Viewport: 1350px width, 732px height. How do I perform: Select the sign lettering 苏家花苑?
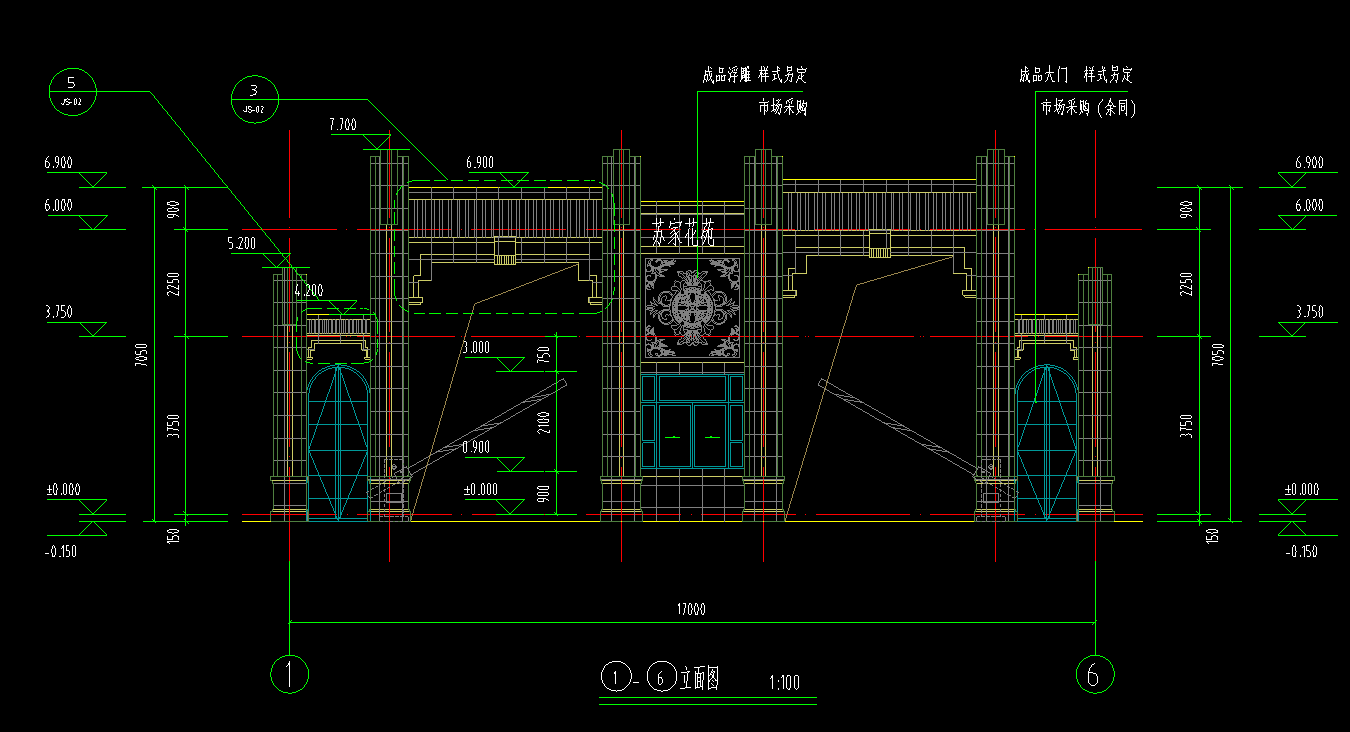[x=685, y=233]
